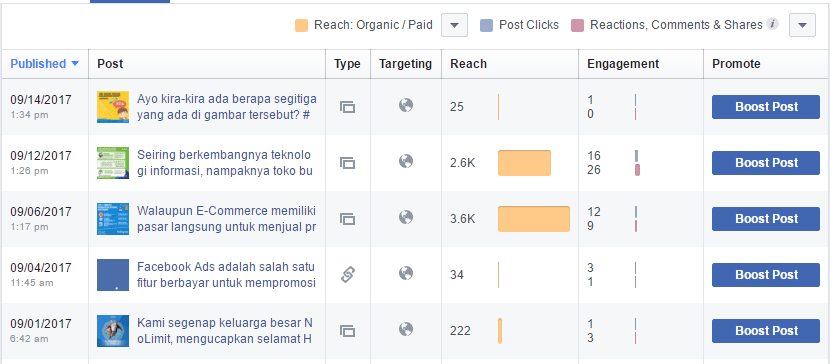Screen dimensions: 830x364
Task: Click the orange Reach legend swatch
Action: click(301, 25)
